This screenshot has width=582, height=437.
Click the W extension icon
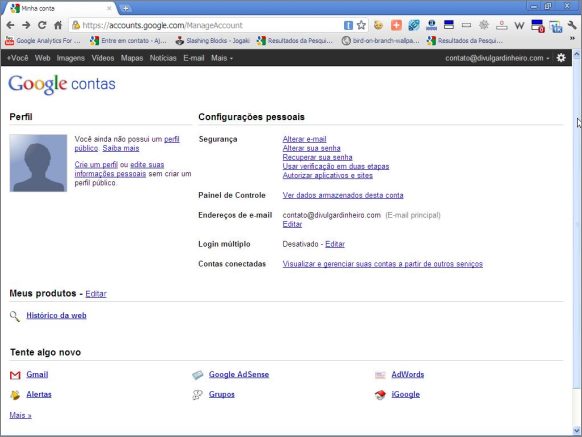point(519,25)
